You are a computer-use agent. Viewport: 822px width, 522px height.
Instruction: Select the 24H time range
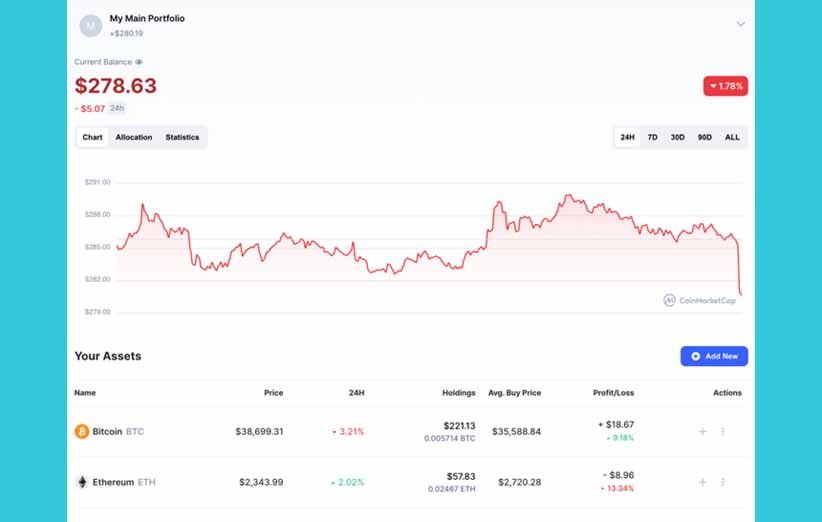(x=627, y=137)
